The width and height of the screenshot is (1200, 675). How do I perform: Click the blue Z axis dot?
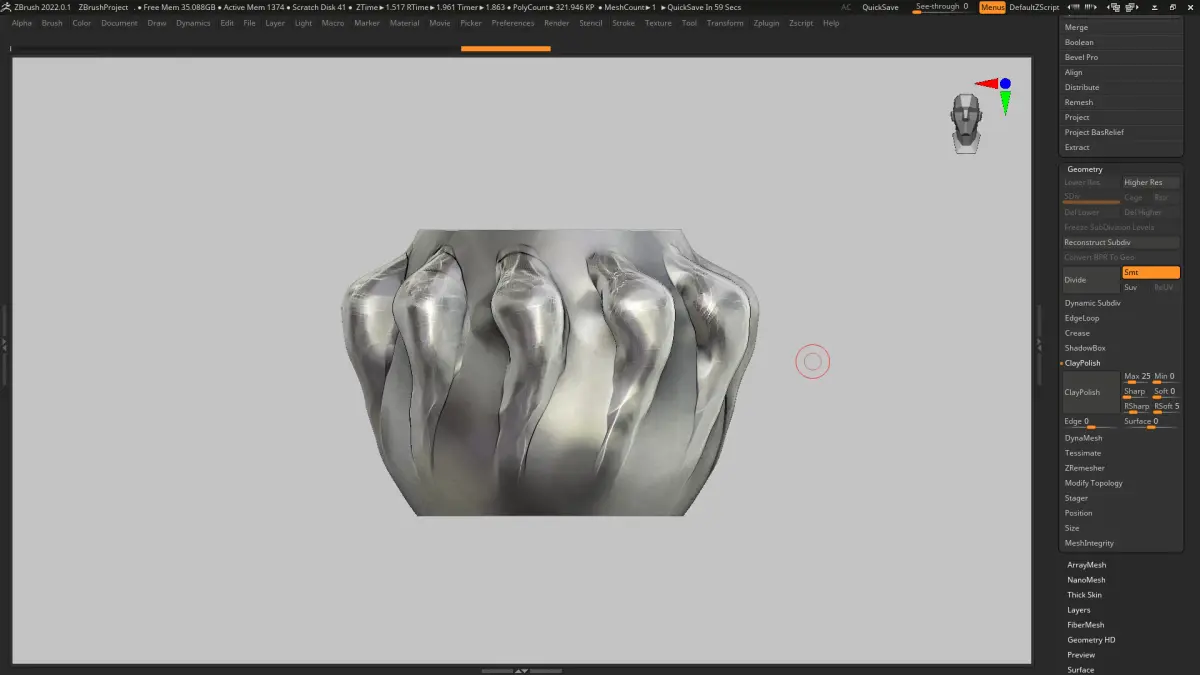(x=1005, y=84)
